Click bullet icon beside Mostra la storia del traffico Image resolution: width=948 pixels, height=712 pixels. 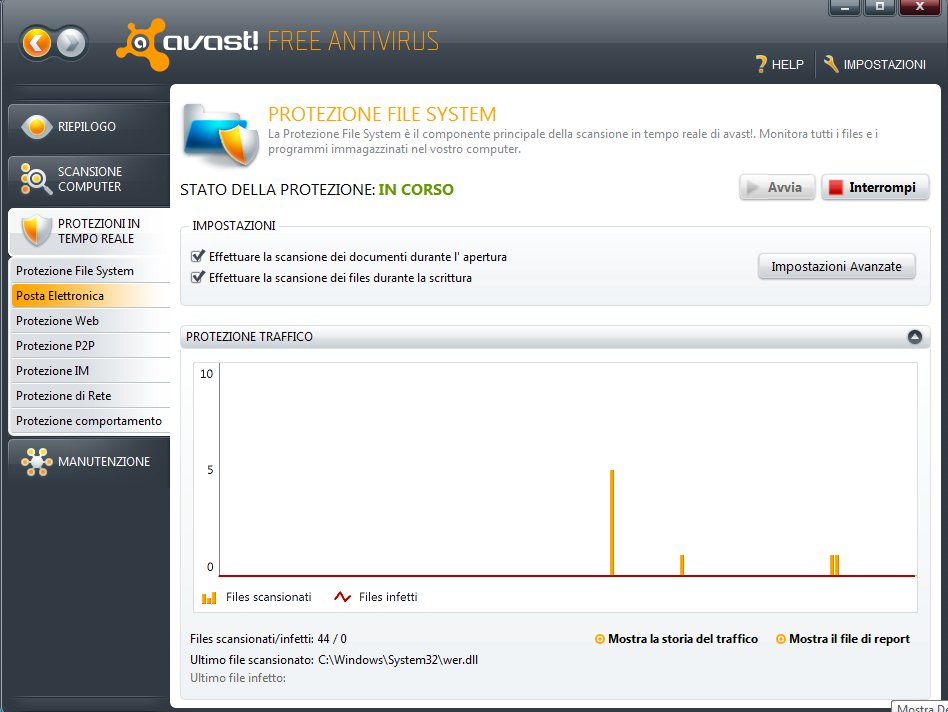click(600, 639)
